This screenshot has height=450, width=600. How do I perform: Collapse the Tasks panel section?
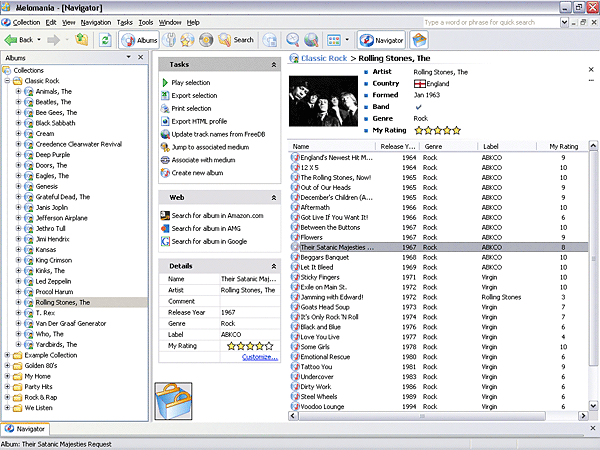pyautogui.click(x=274, y=65)
